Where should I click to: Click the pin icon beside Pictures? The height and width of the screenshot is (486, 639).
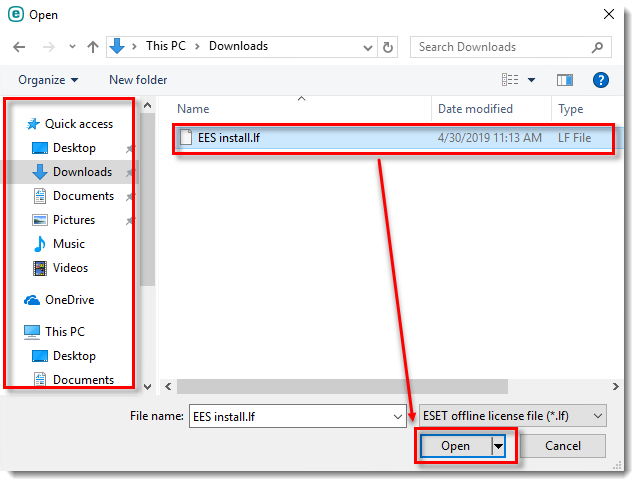(129, 221)
